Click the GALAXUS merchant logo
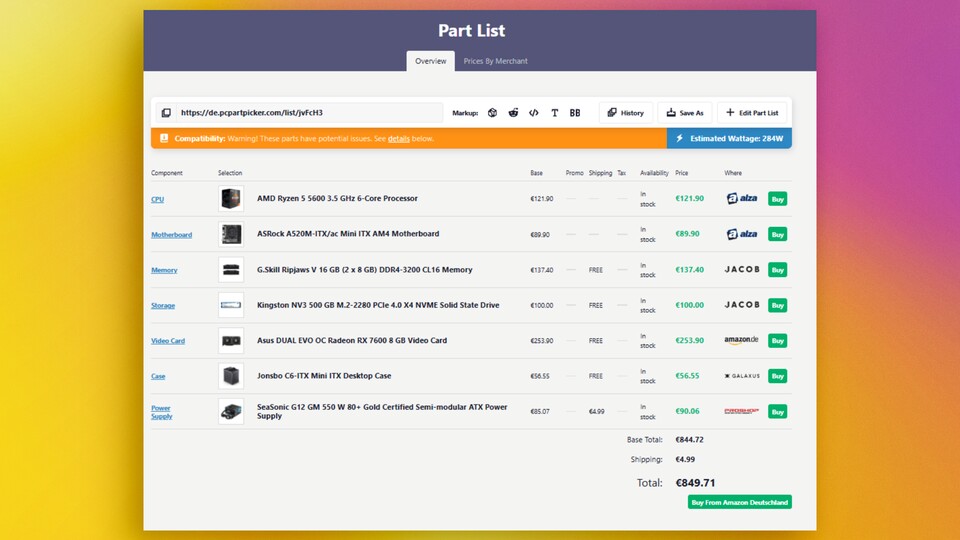Screen dimensions: 960x540 click(x=742, y=376)
